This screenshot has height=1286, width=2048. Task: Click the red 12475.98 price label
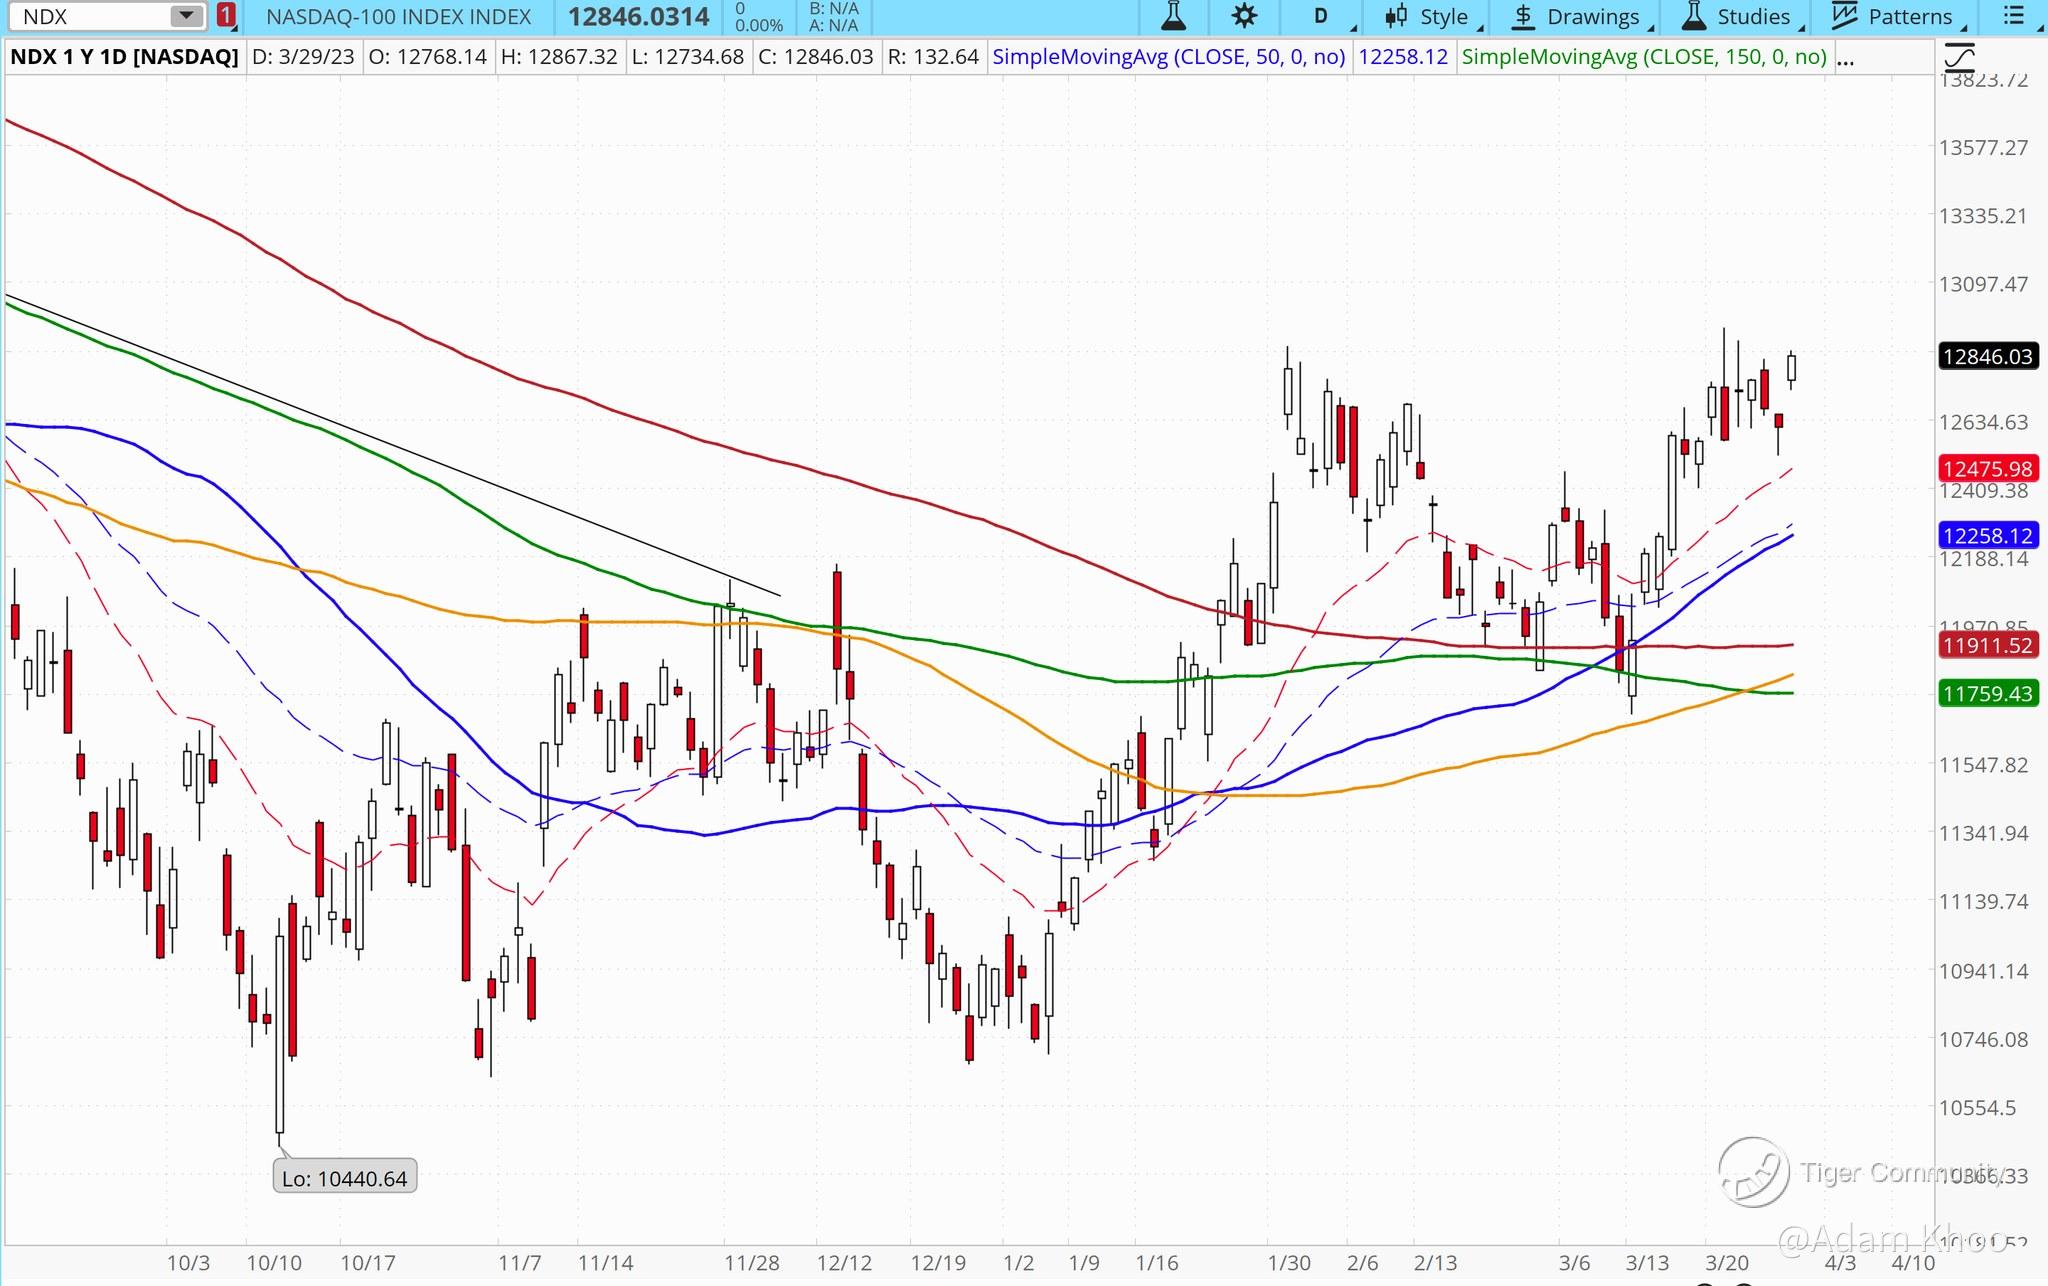click(x=1987, y=469)
